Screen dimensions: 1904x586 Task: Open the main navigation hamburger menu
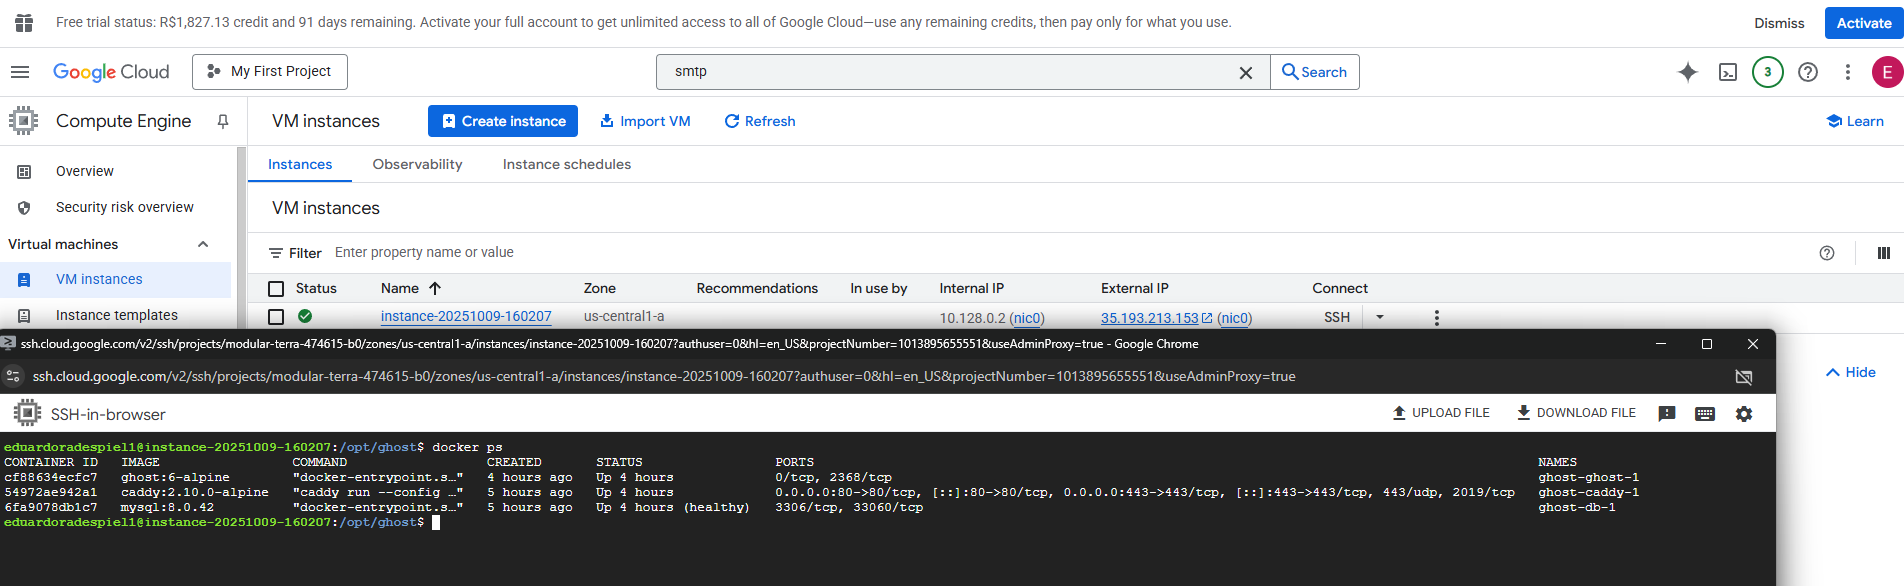point(20,72)
